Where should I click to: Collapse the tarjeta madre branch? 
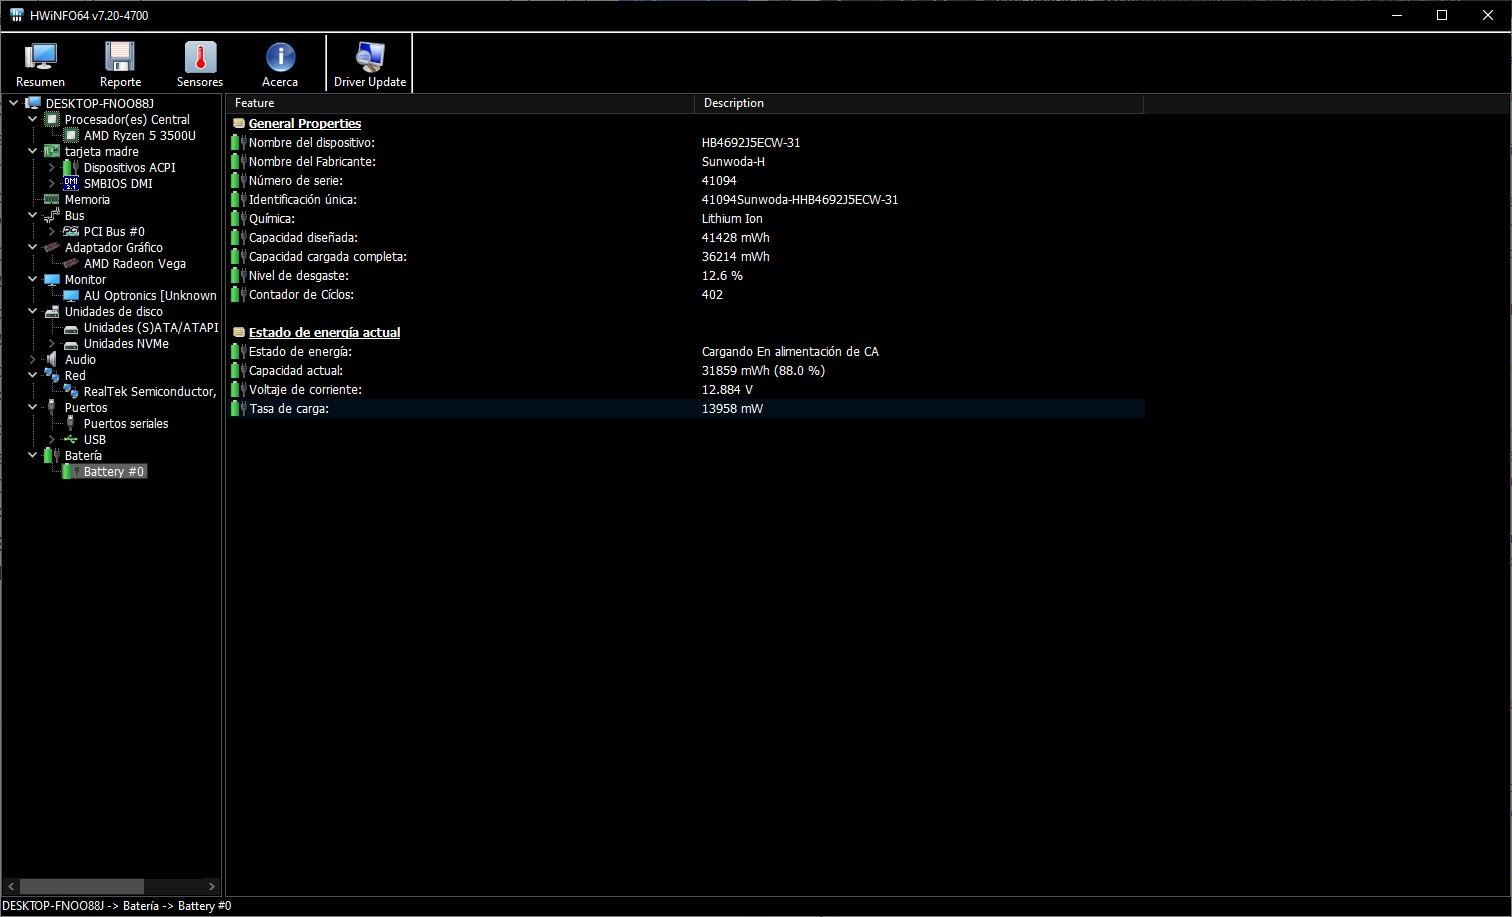tap(32, 151)
